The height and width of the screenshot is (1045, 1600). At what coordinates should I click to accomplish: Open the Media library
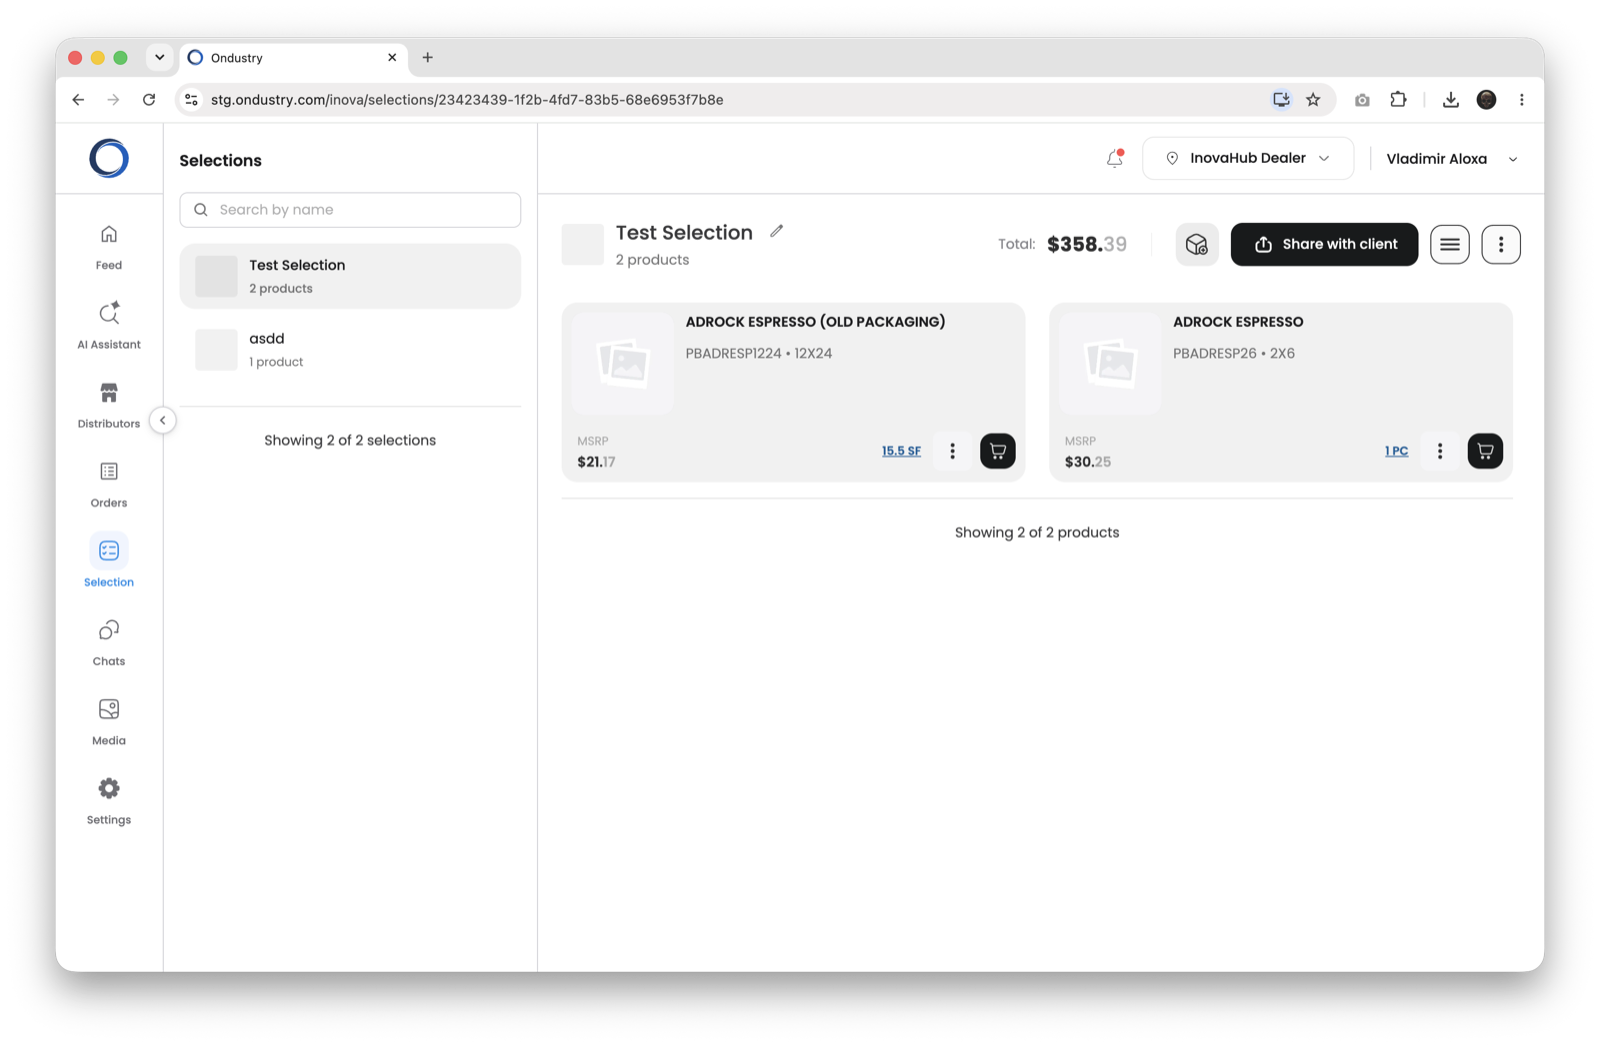click(x=109, y=722)
